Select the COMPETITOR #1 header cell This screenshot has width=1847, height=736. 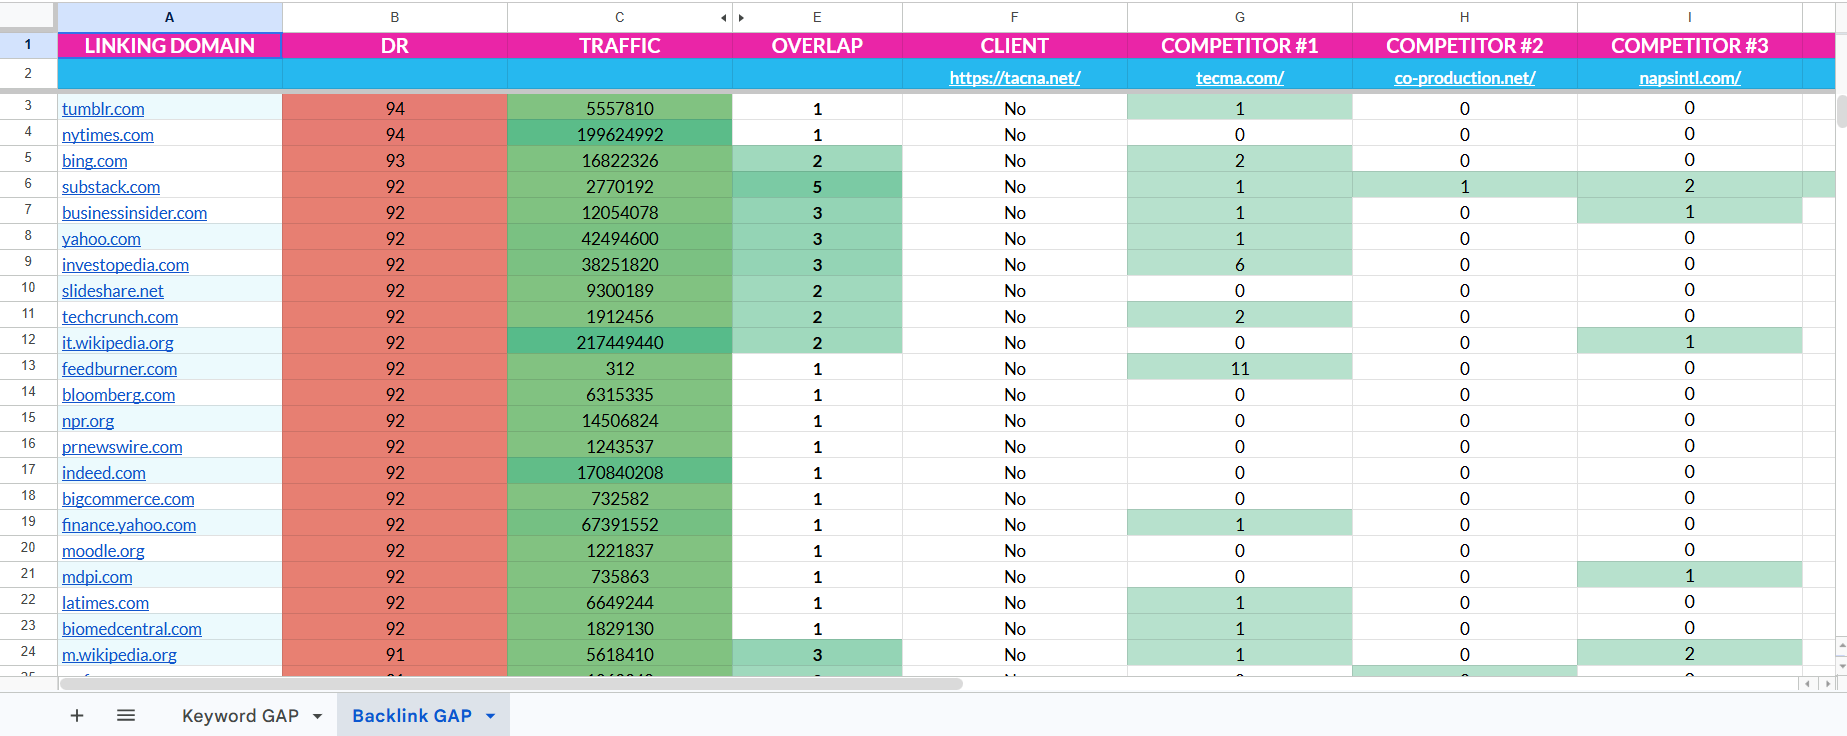(1240, 46)
